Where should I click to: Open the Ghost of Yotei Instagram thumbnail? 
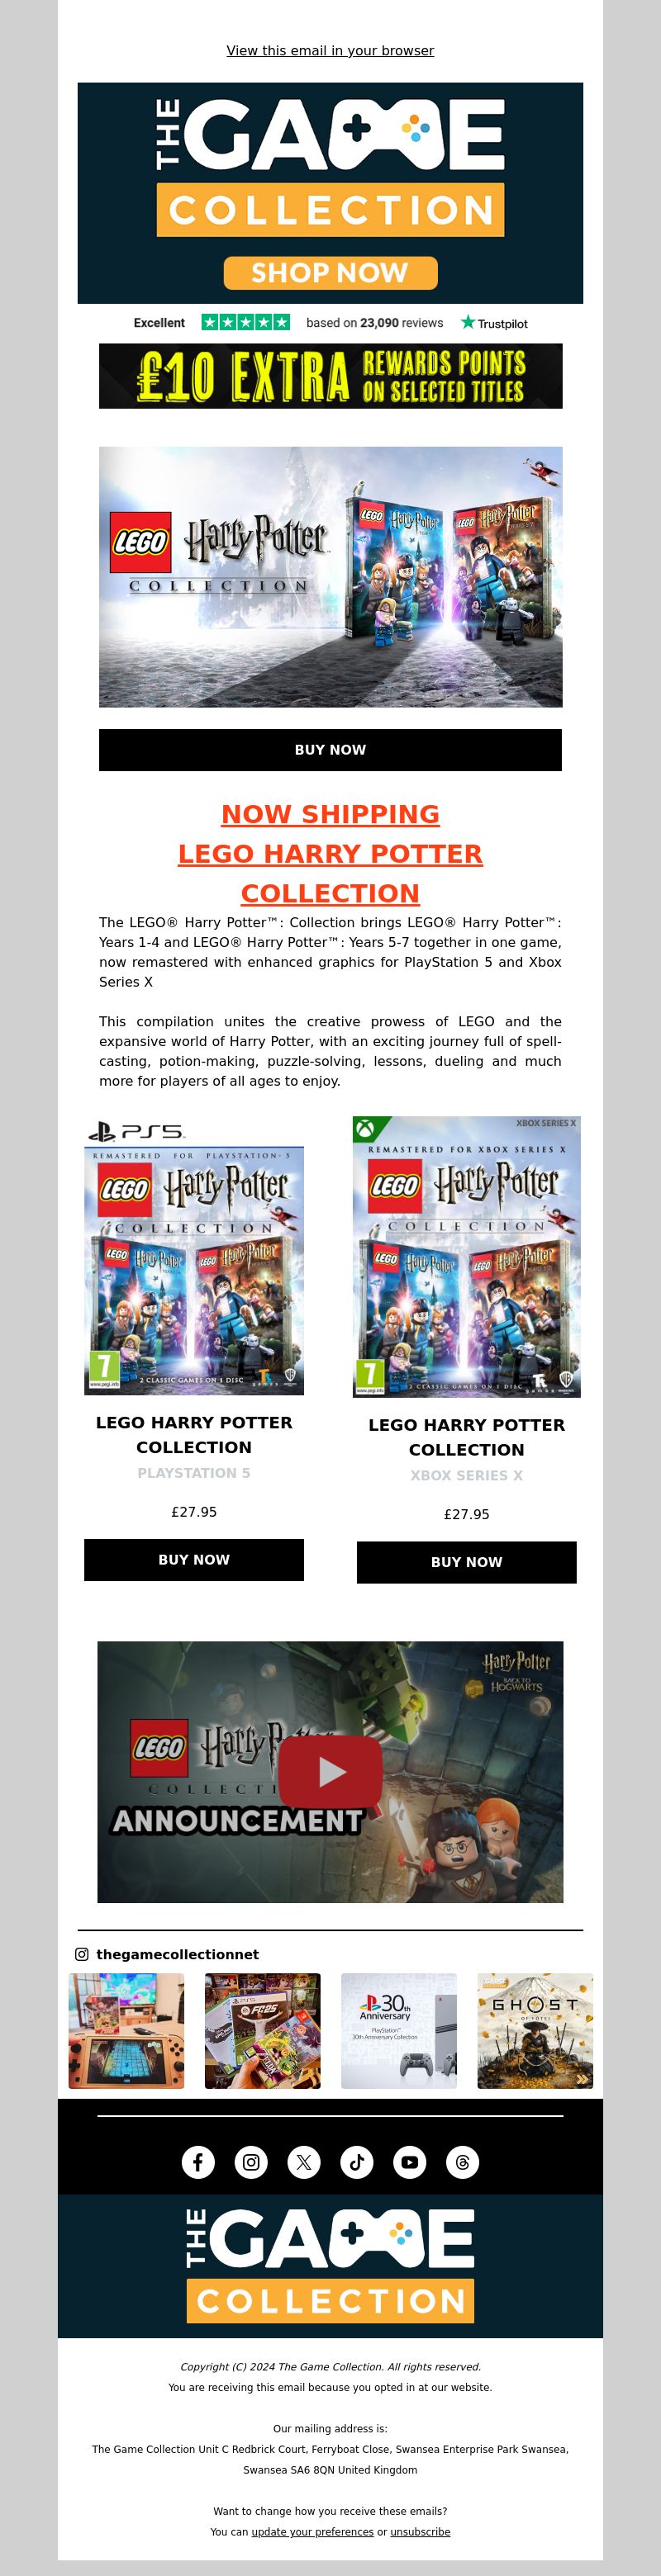pyautogui.click(x=535, y=2030)
